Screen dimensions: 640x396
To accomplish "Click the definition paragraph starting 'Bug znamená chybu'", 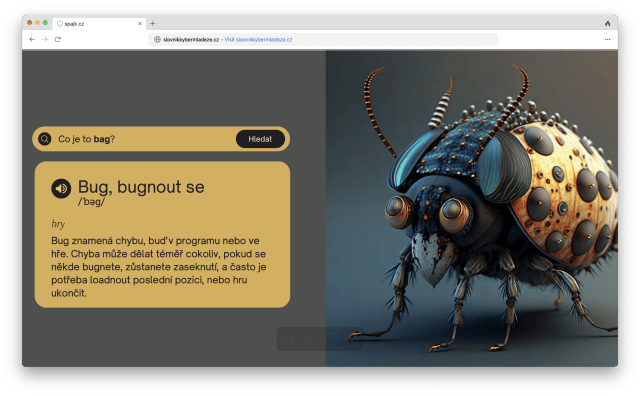I will [159, 267].
